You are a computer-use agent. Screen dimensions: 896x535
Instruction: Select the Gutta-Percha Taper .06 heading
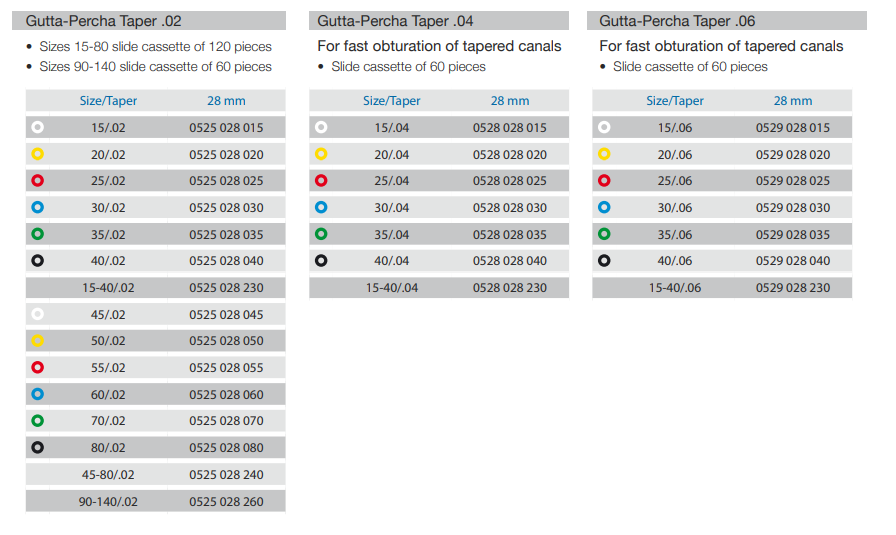pos(677,21)
